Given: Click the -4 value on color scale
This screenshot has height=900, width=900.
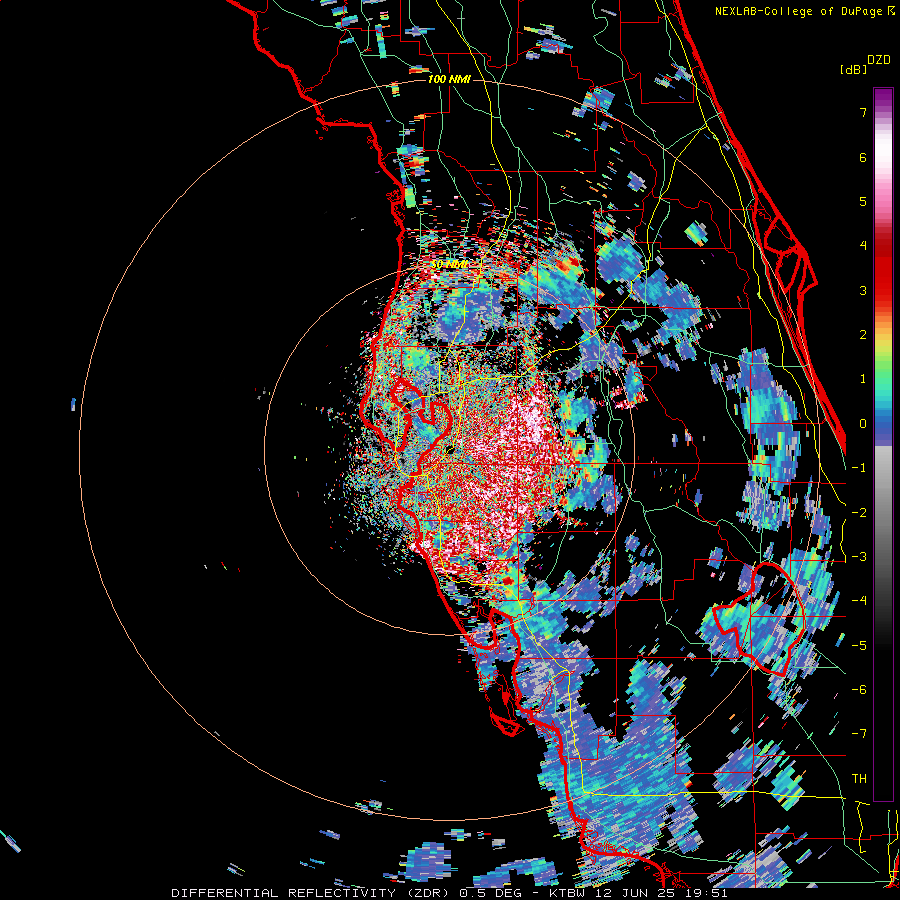Looking at the screenshot, I should pos(859,601).
